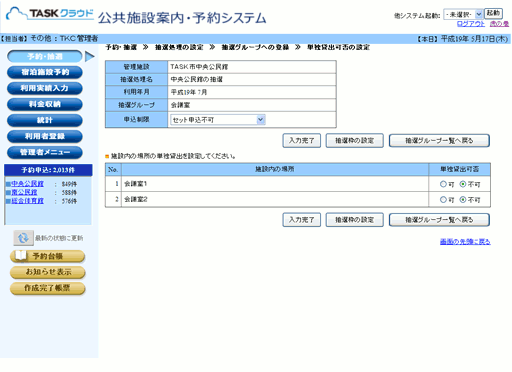Open the 予約・抽選 sidebar menu

pyautogui.click(x=45, y=56)
